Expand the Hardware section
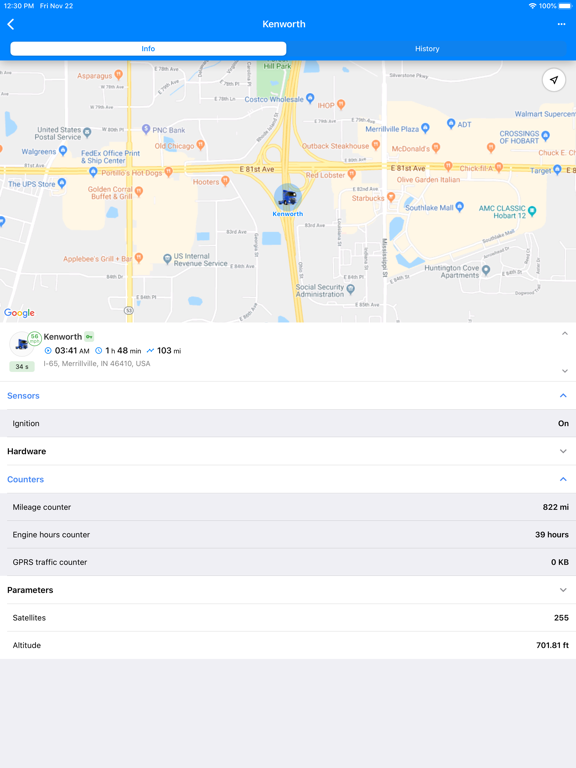Image resolution: width=576 pixels, height=768 pixels. point(563,451)
